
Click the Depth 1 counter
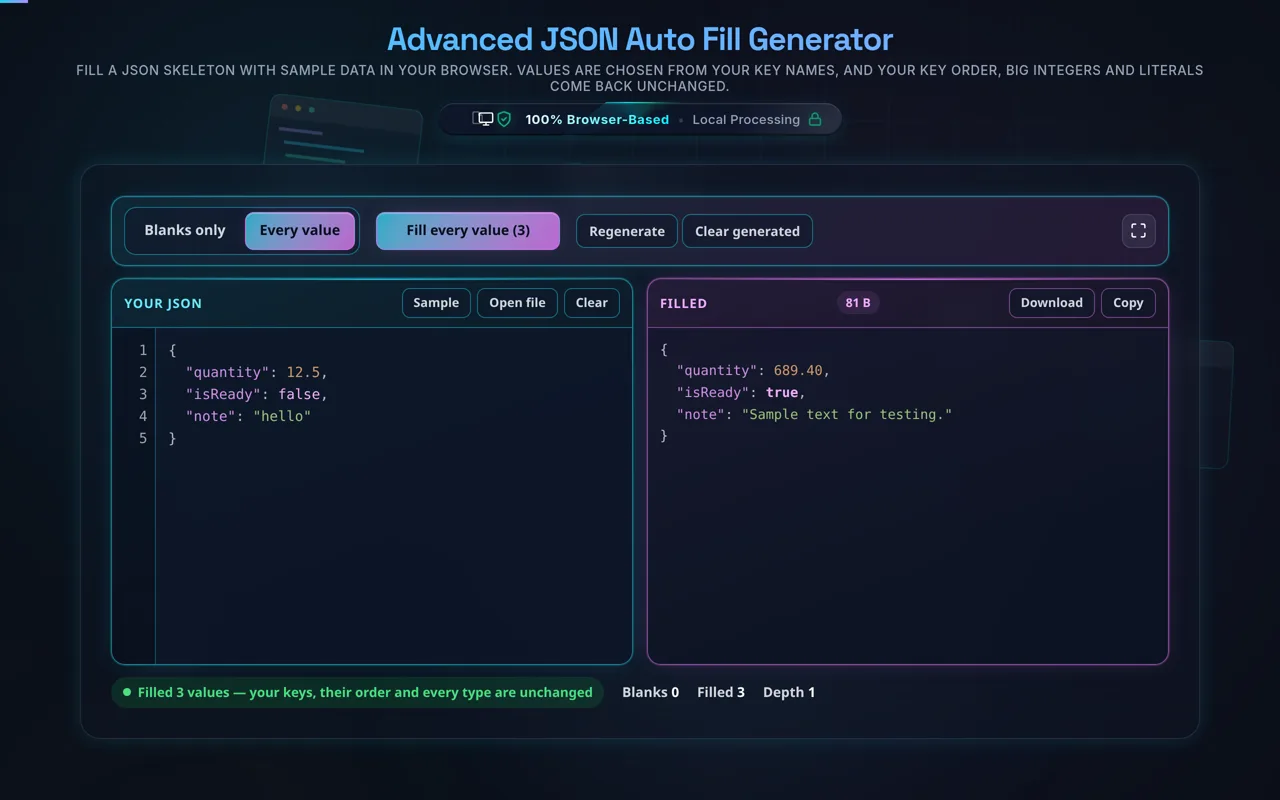(x=789, y=692)
